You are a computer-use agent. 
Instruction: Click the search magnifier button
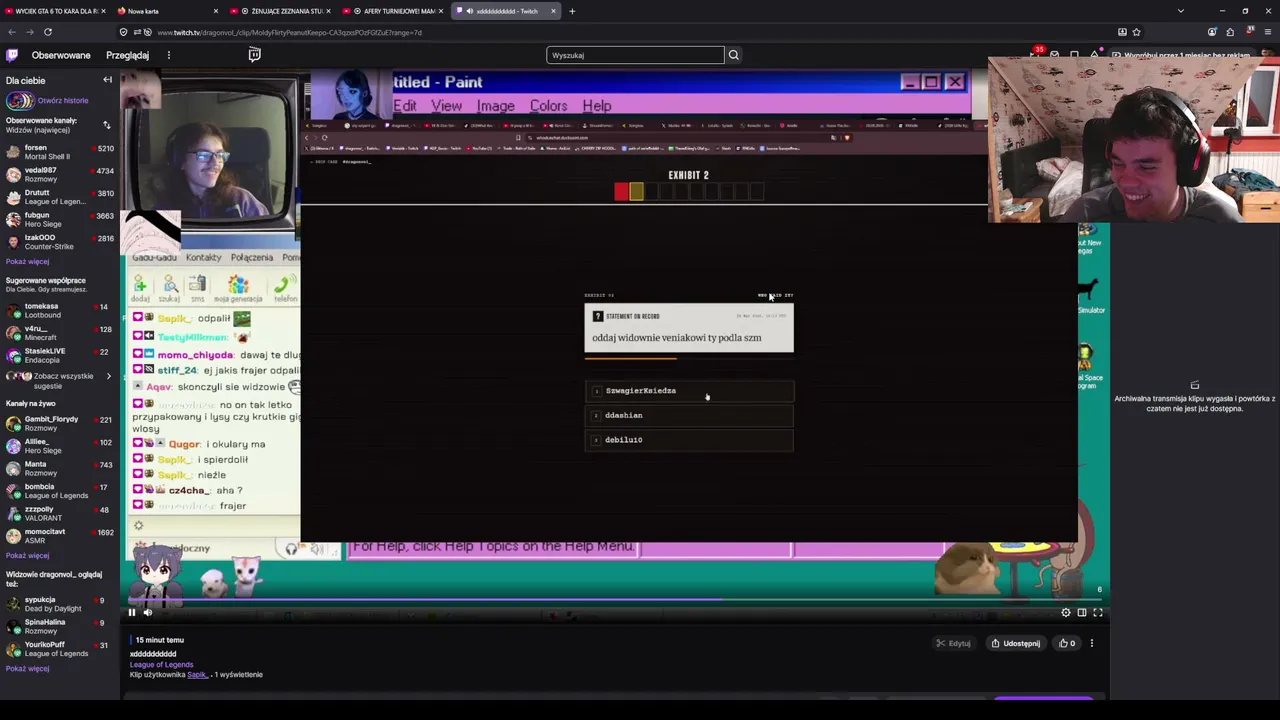(734, 55)
